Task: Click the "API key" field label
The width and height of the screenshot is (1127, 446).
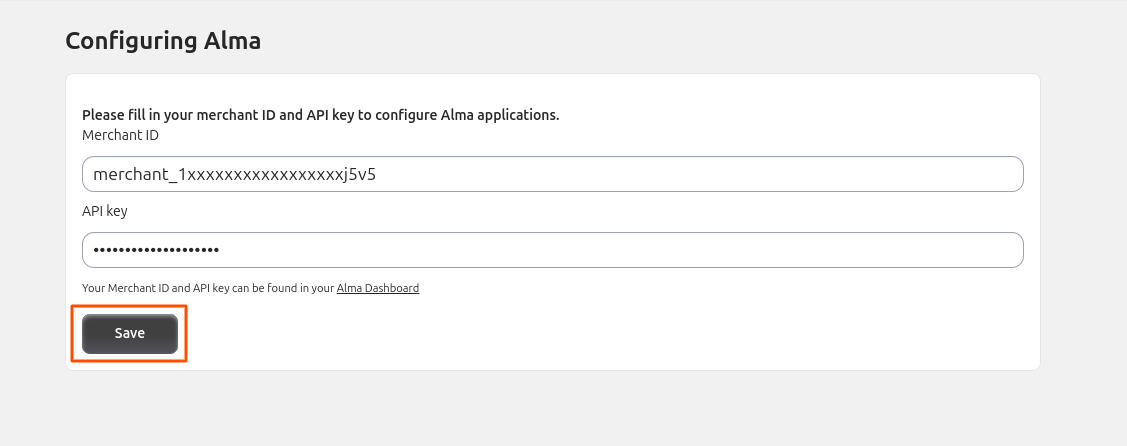Action: click(x=105, y=211)
